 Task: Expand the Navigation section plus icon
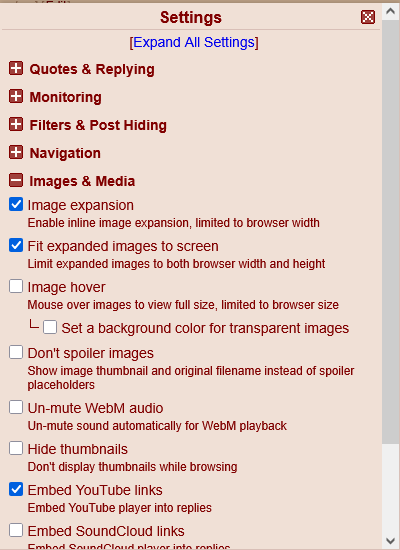(x=16, y=153)
